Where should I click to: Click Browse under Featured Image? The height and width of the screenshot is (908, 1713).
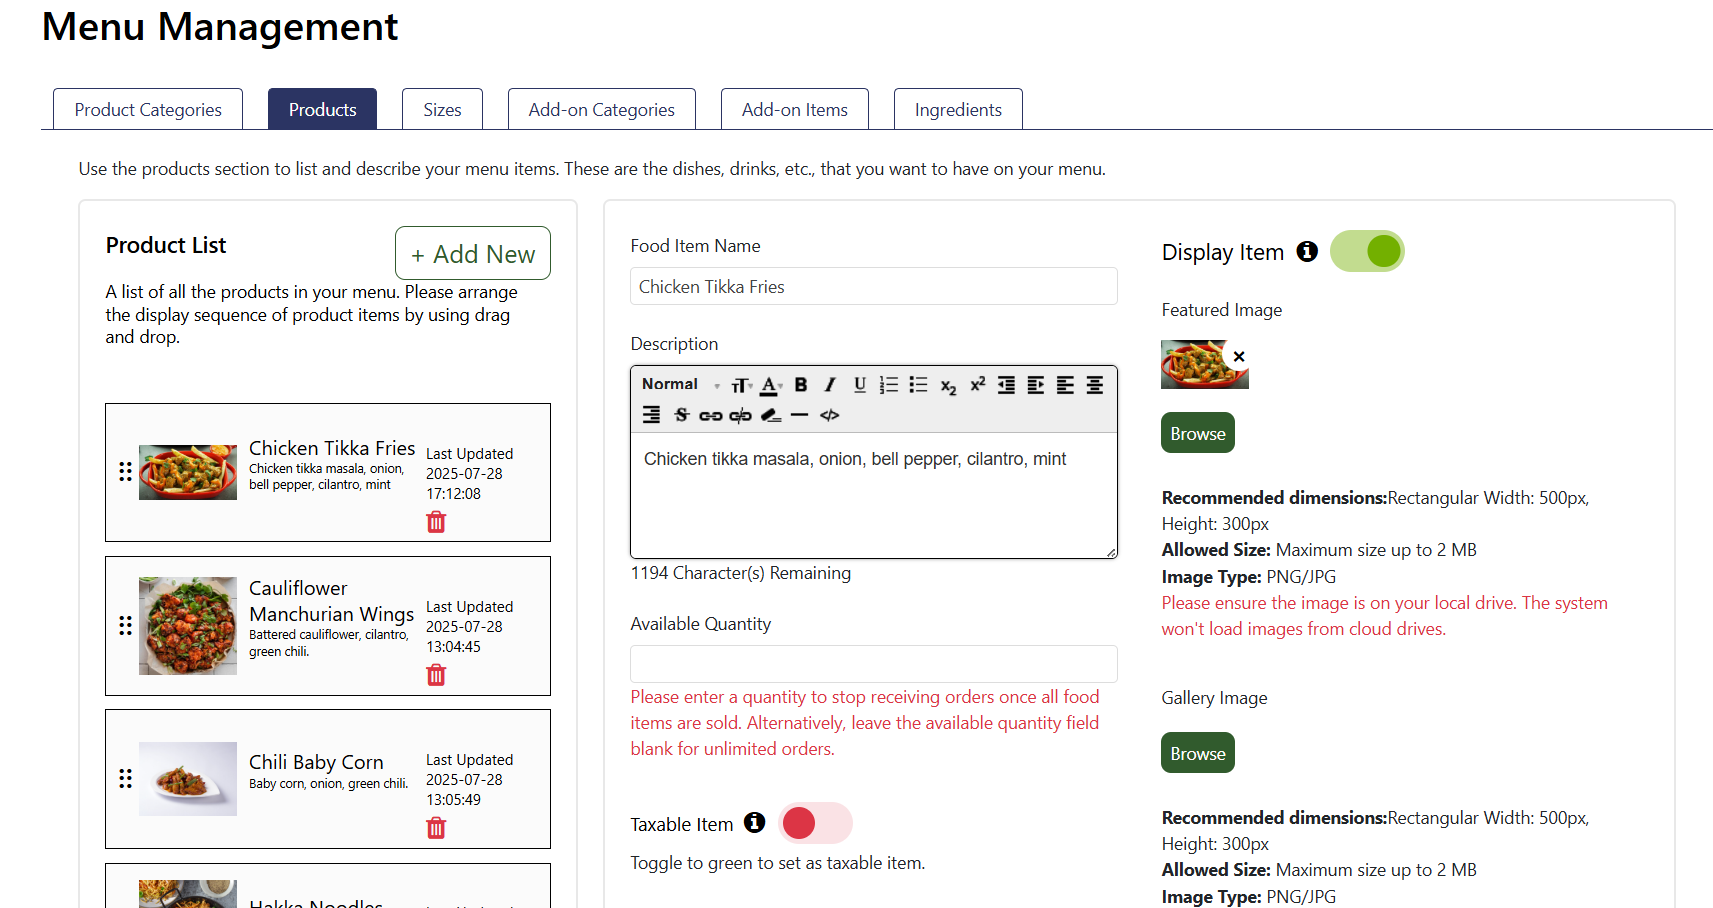click(x=1197, y=434)
